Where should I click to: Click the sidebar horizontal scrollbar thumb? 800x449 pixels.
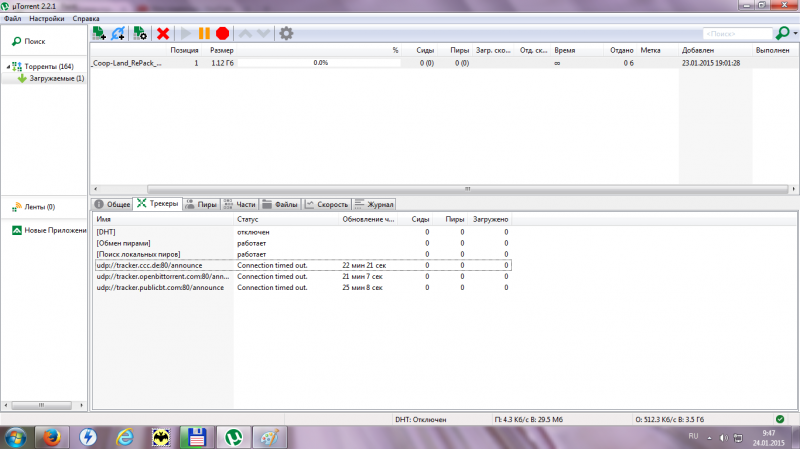pyautogui.click(x=41, y=405)
